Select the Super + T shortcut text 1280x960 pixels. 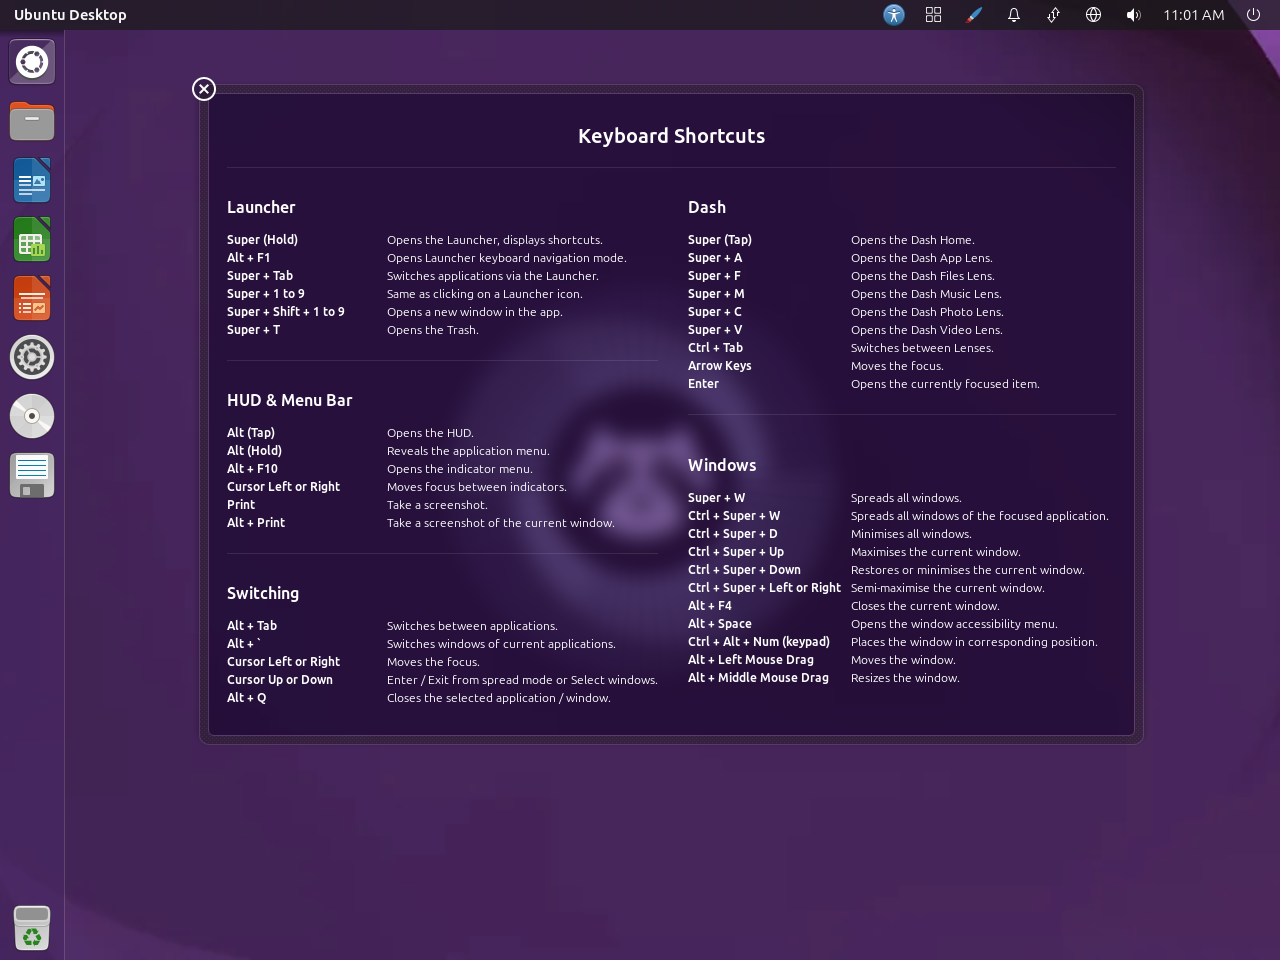pyautogui.click(x=253, y=330)
